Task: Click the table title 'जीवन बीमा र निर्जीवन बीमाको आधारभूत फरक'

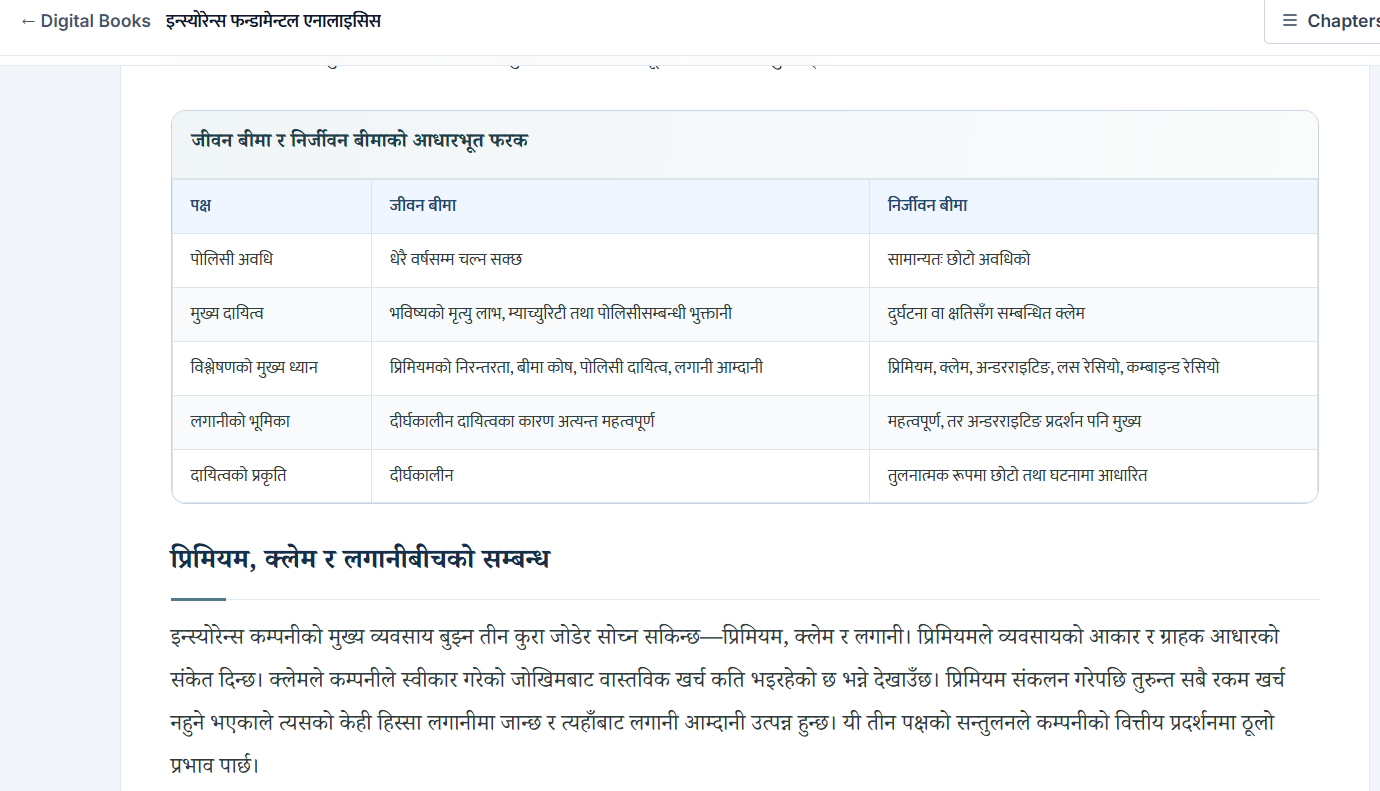Action: [359, 141]
